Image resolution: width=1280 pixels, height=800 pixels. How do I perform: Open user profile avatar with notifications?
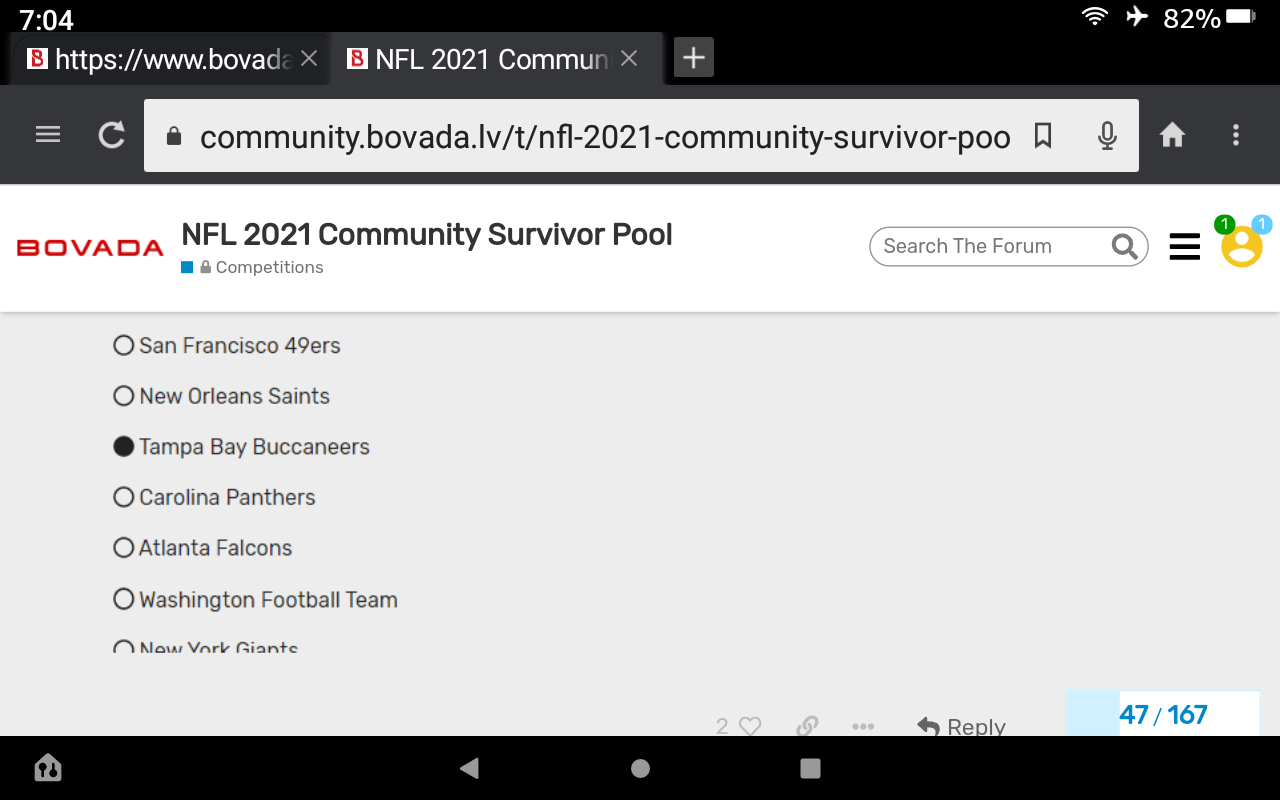point(1241,245)
